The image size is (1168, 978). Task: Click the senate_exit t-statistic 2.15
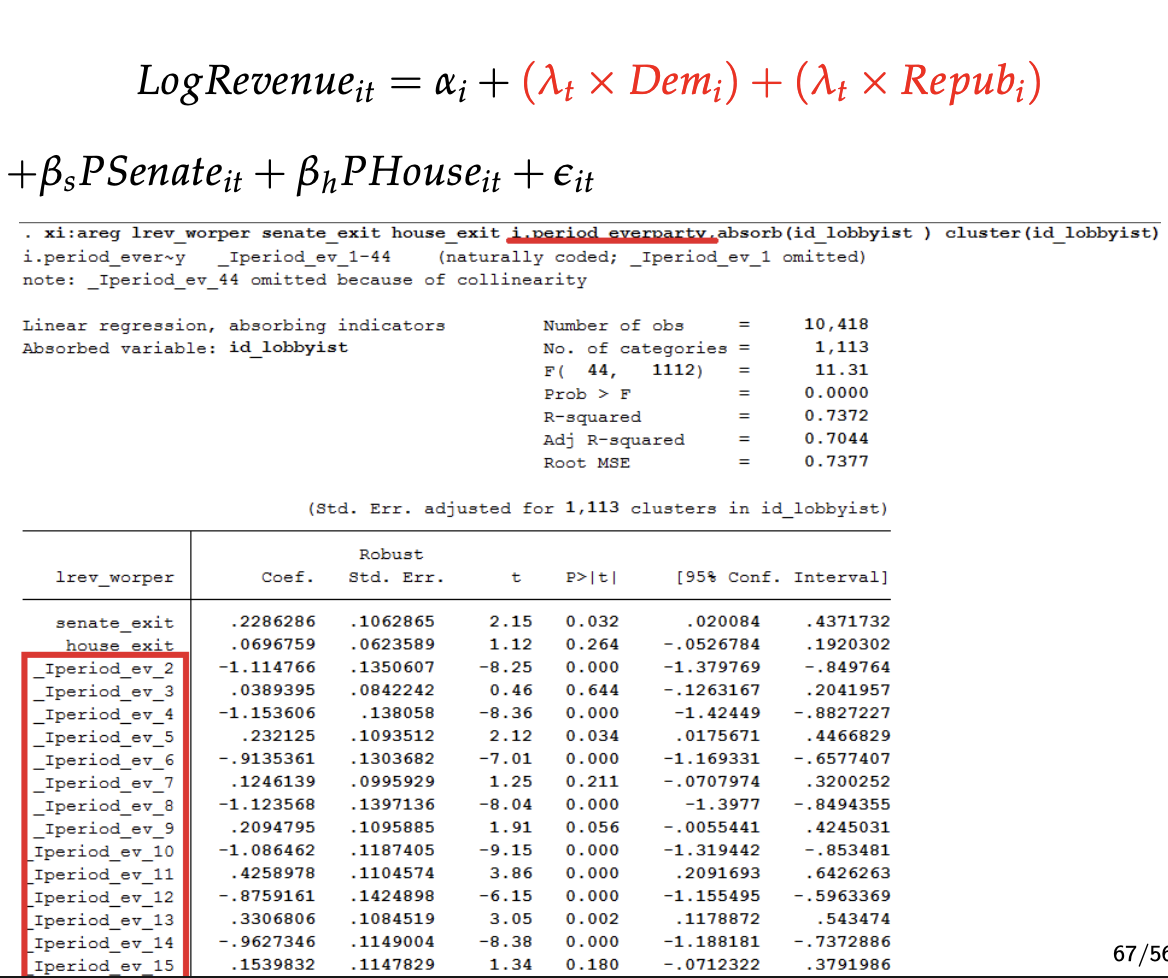coord(511,621)
